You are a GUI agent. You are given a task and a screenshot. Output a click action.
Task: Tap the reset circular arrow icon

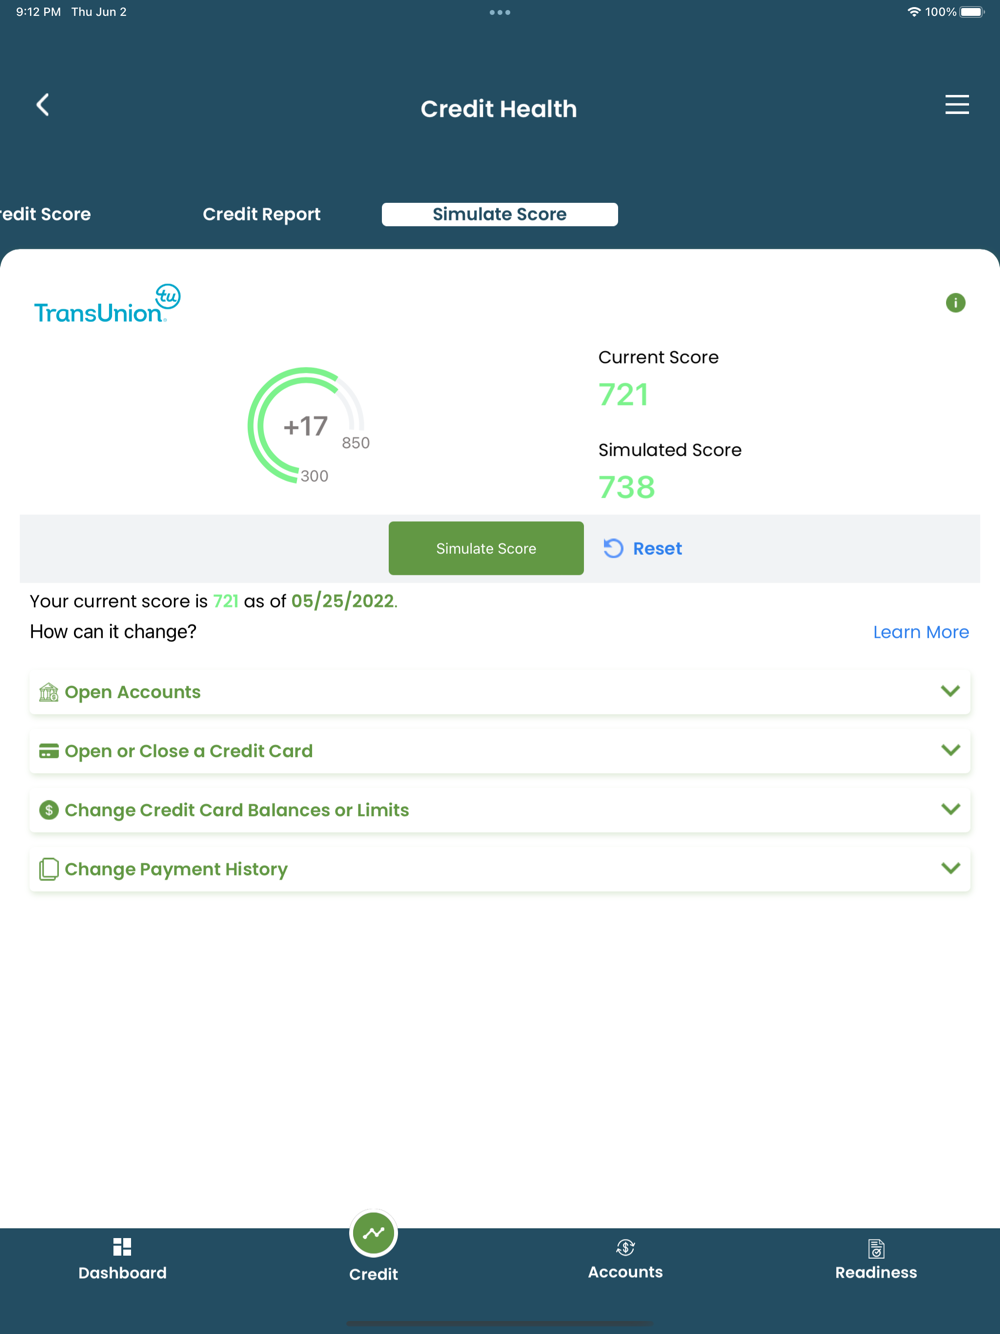click(613, 548)
